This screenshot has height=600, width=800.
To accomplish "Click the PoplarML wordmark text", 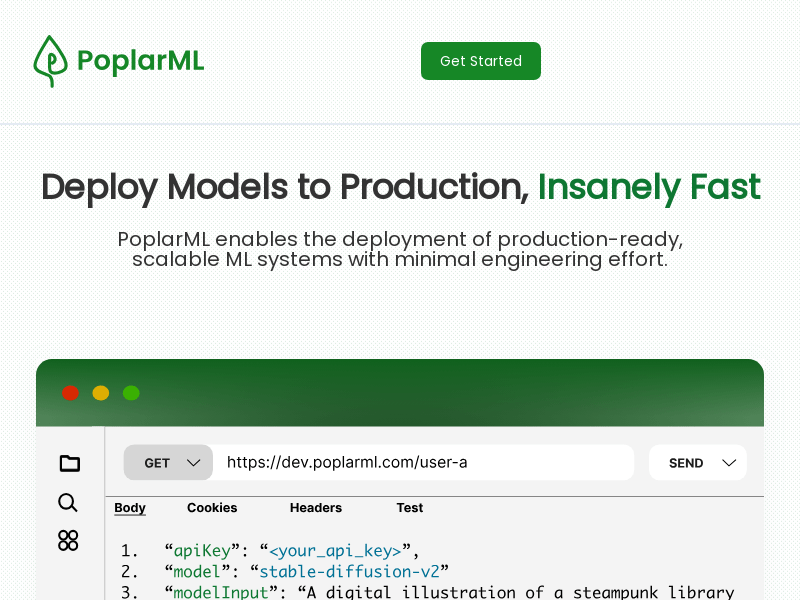I will pyautogui.click(x=140, y=61).
